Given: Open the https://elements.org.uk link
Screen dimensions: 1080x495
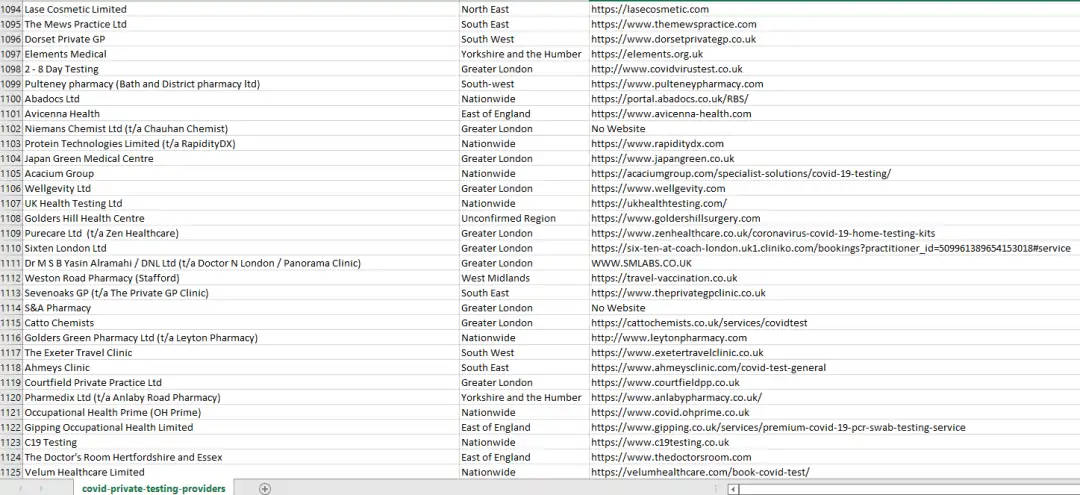Looking at the screenshot, I should [x=647, y=54].
